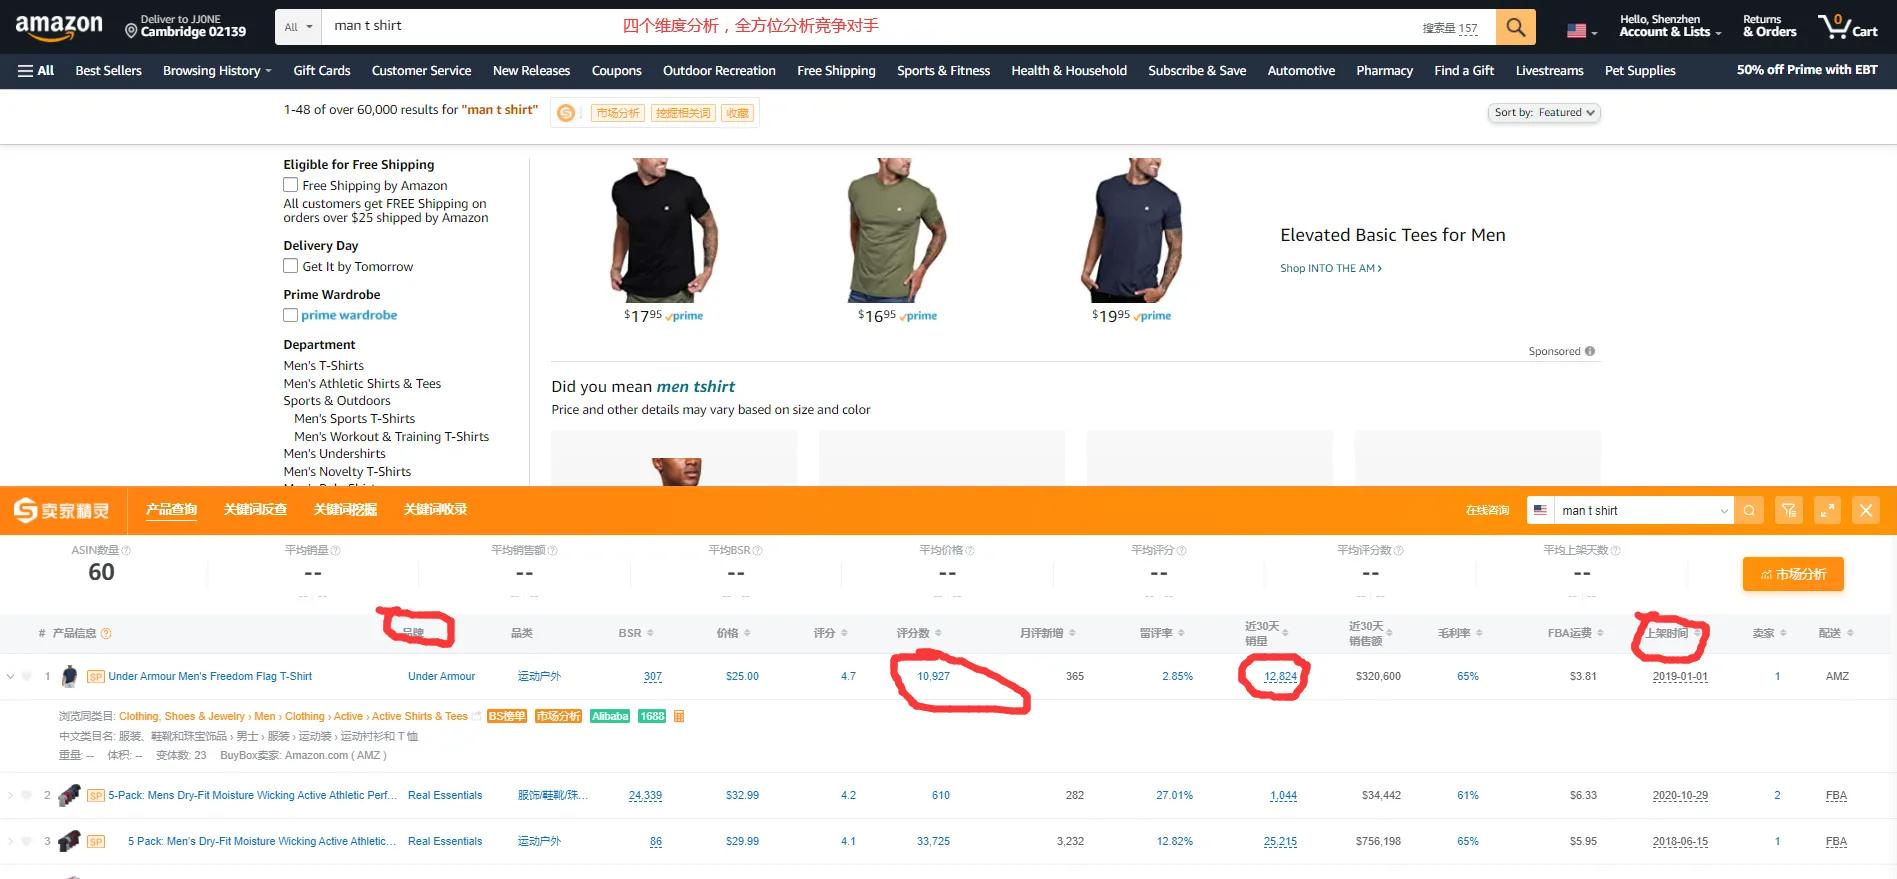1897x879 pixels.
Task: Open Outdoor Recreation in nav bar
Action: [719, 70]
